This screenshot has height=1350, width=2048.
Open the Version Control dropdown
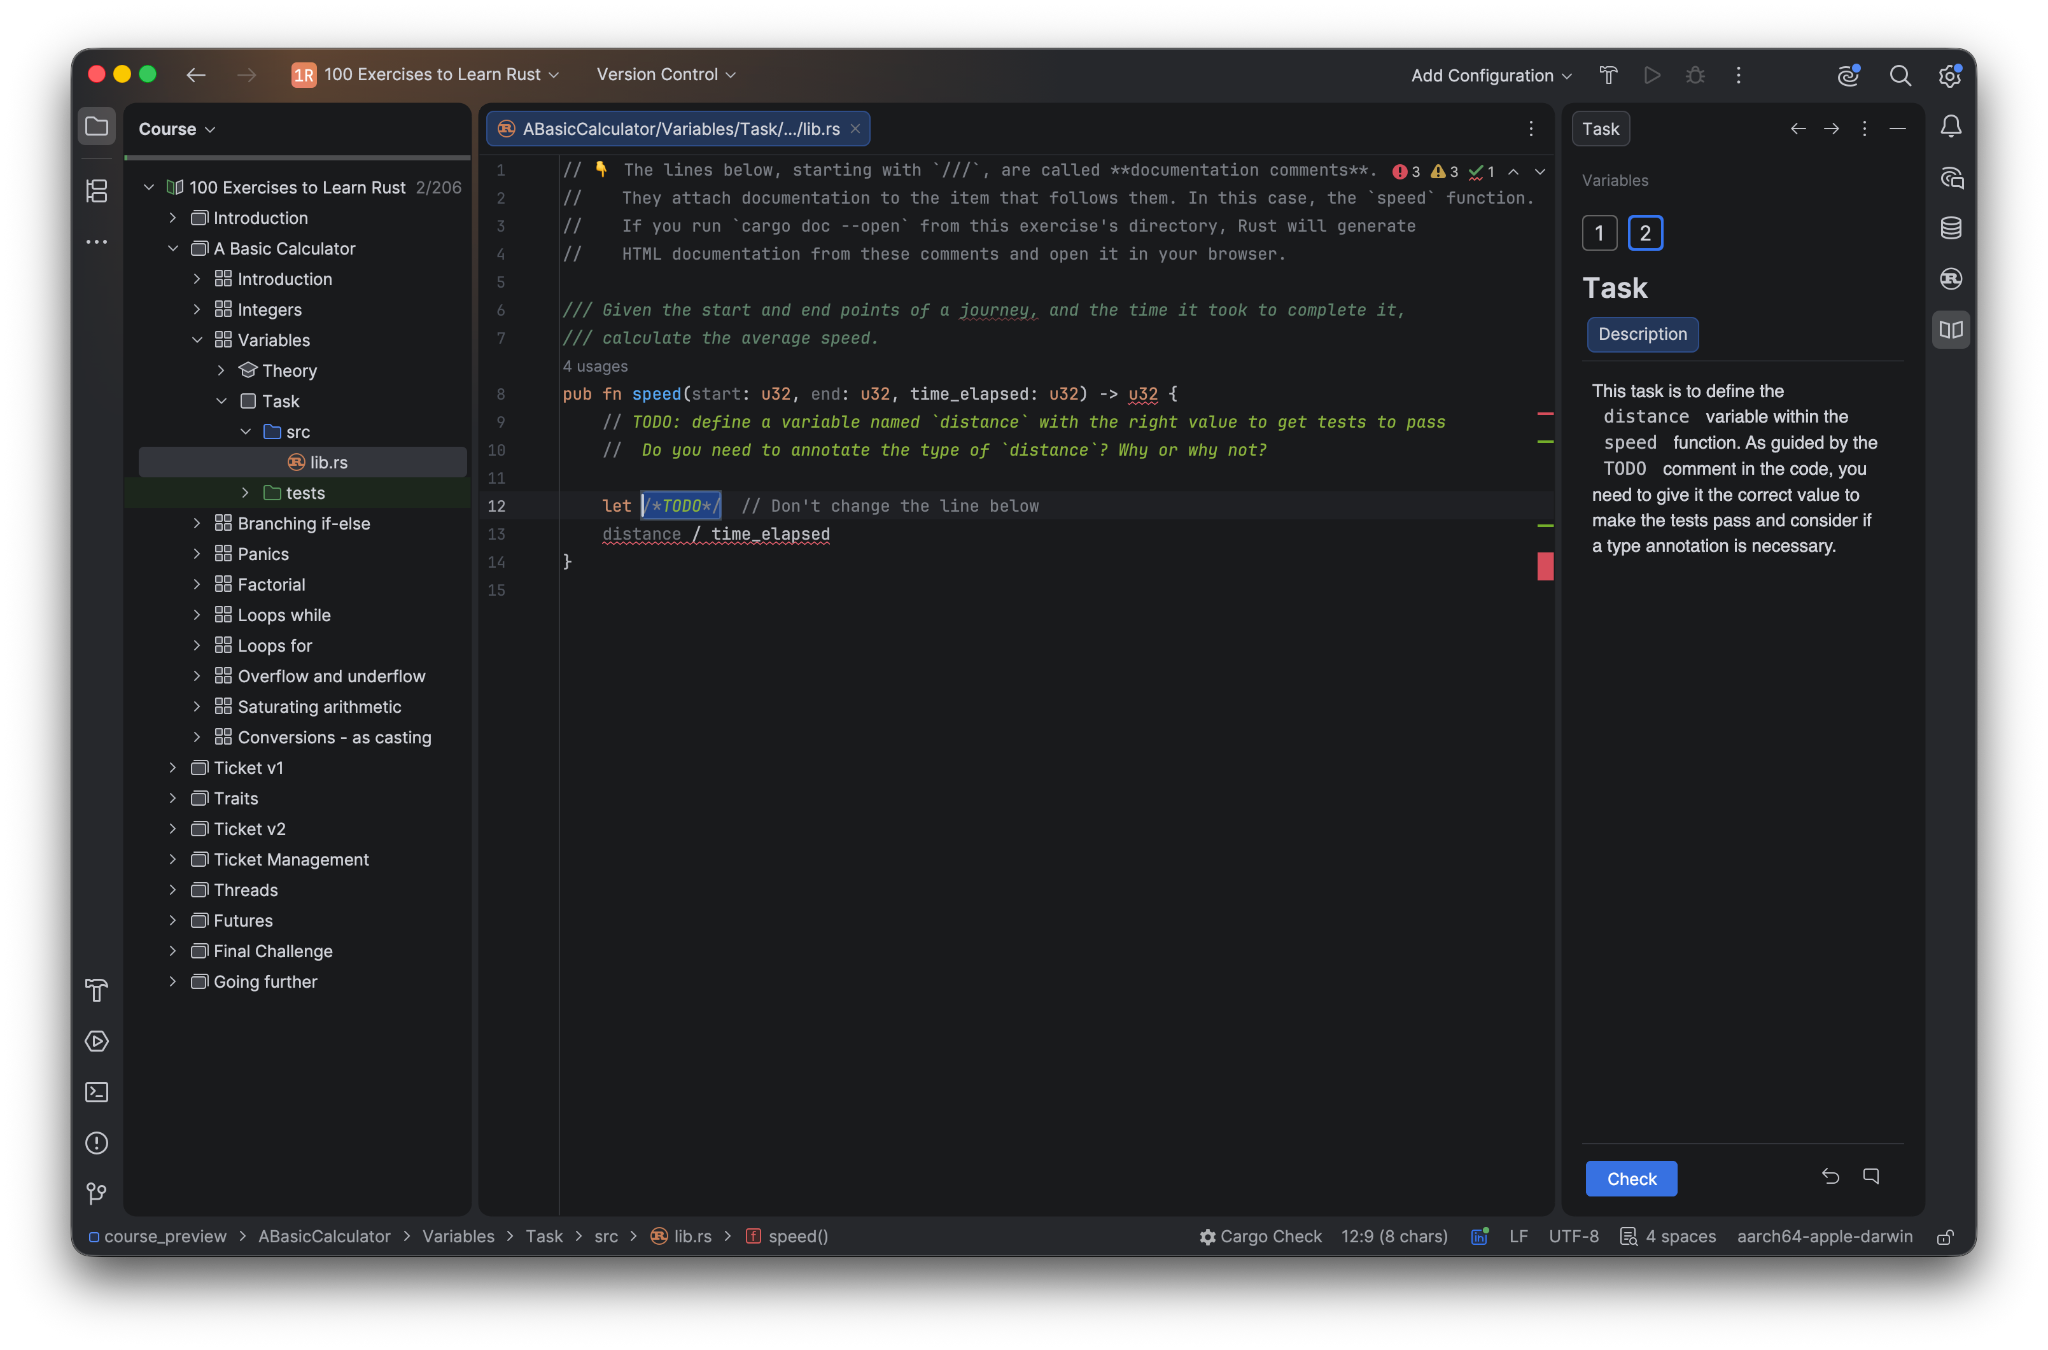click(666, 75)
